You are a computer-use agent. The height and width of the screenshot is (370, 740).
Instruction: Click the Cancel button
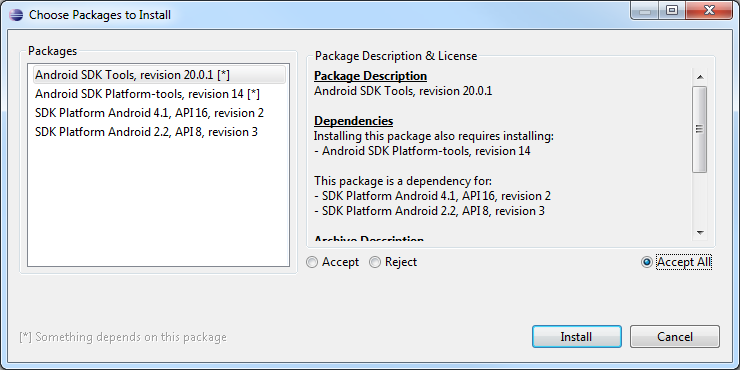point(674,336)
